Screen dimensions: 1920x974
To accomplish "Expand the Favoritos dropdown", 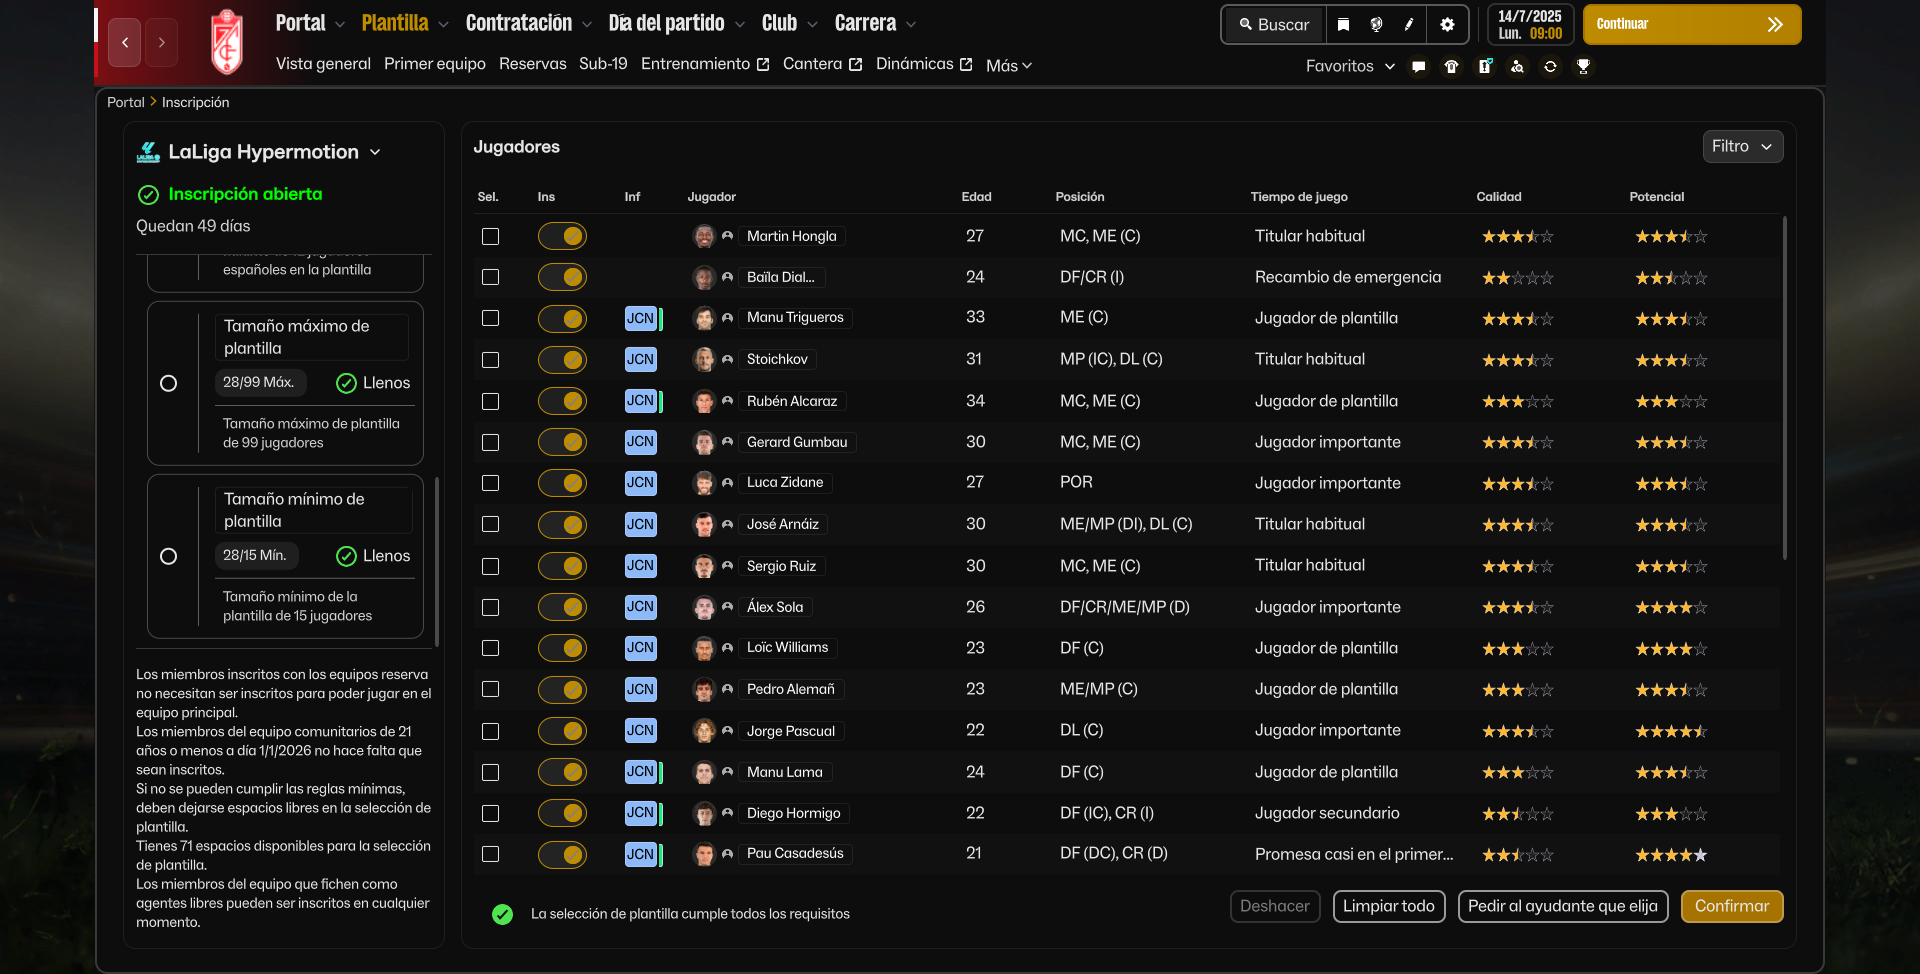I will tap(1350, 66).
